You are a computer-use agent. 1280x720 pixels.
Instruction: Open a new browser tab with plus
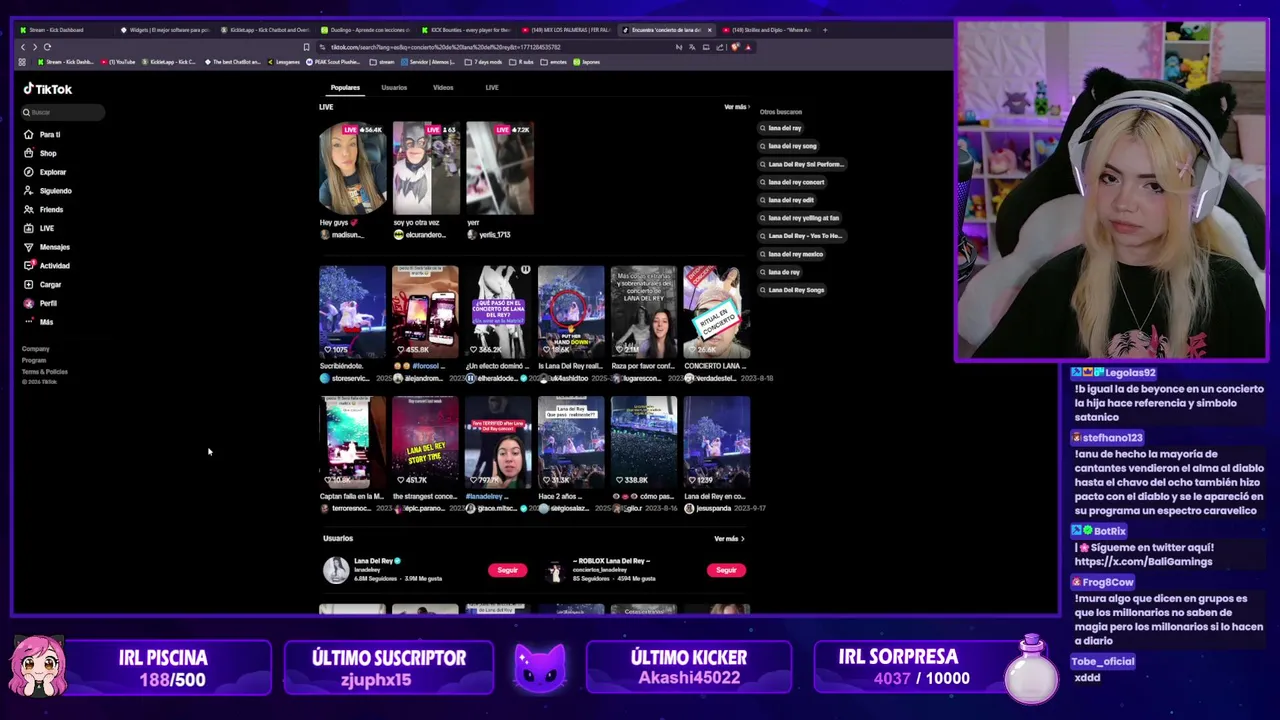tap(825, 30)
